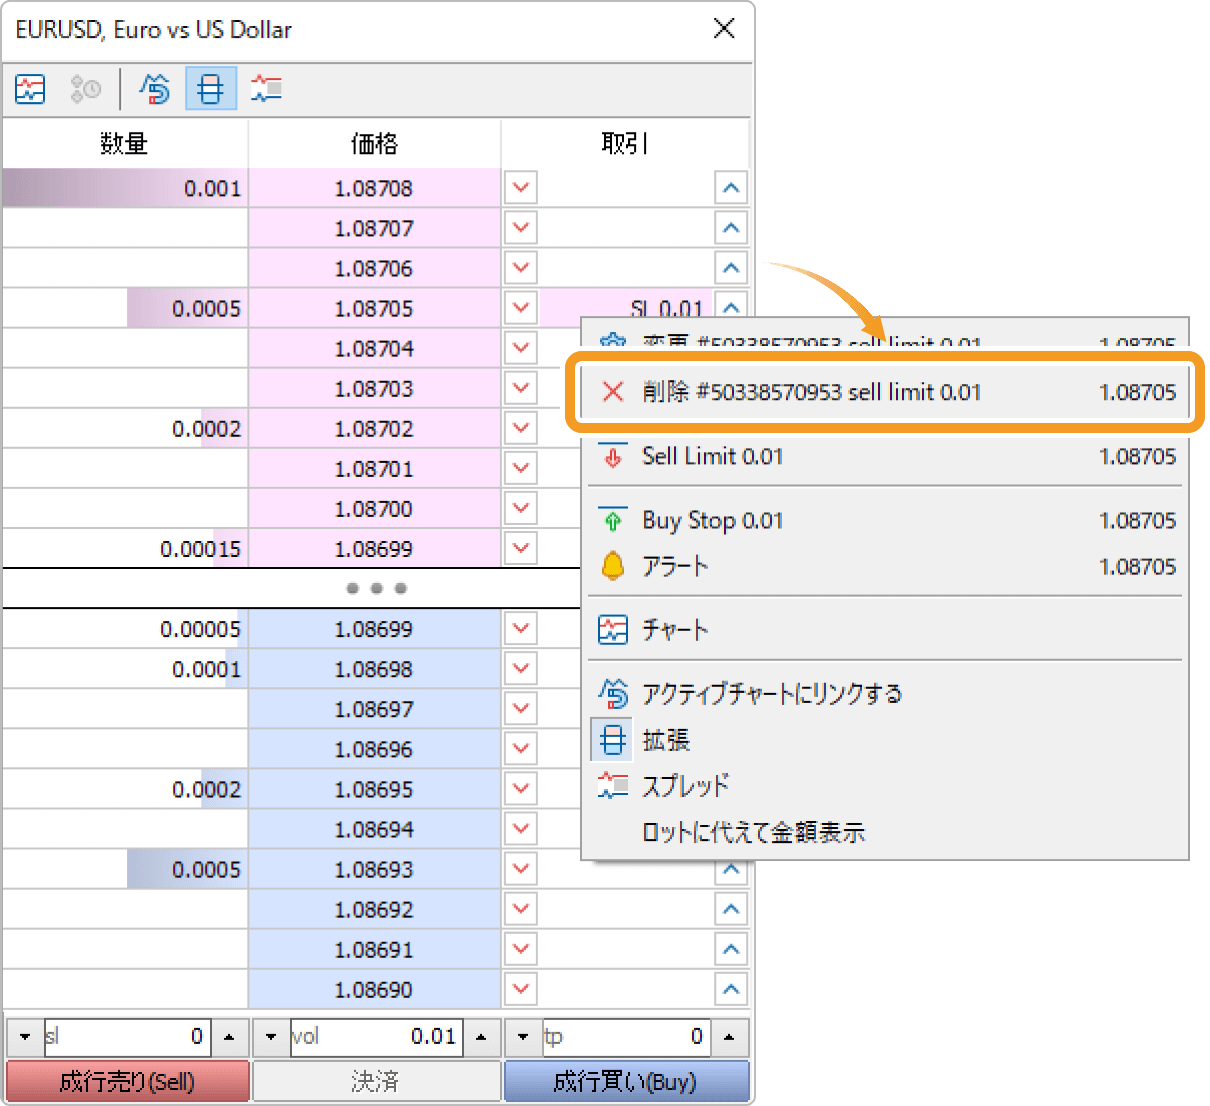Screen dimensions: 1210x1106
Task: Select アラート in the context menu
Action: tap(885, 566)
